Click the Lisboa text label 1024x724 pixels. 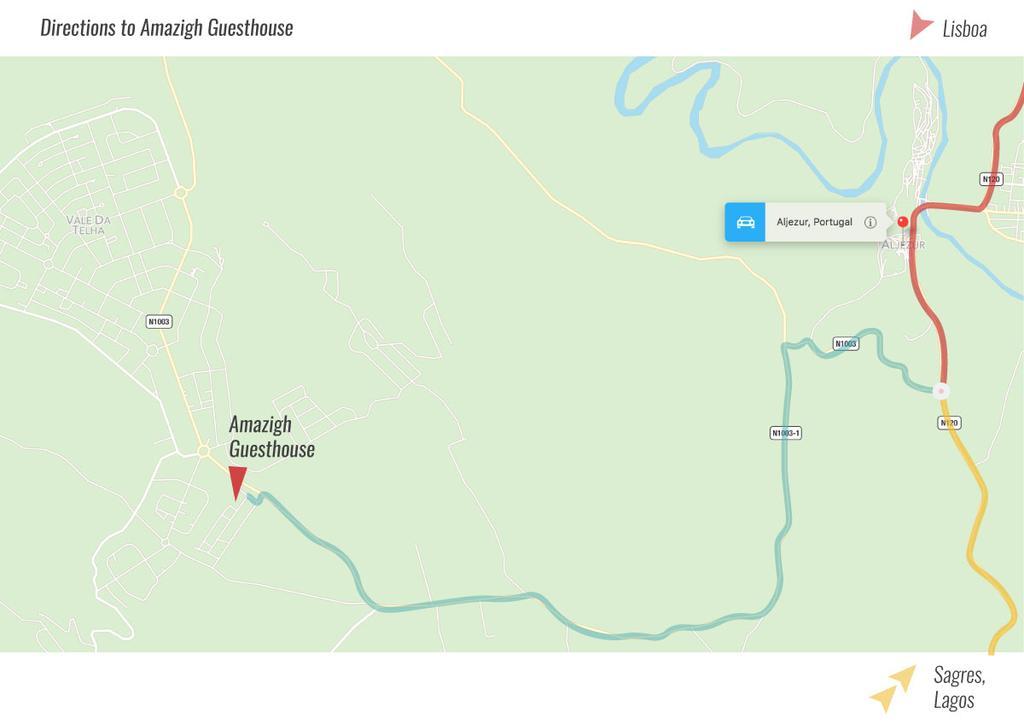pyautogui.click(x=965, y=29)
